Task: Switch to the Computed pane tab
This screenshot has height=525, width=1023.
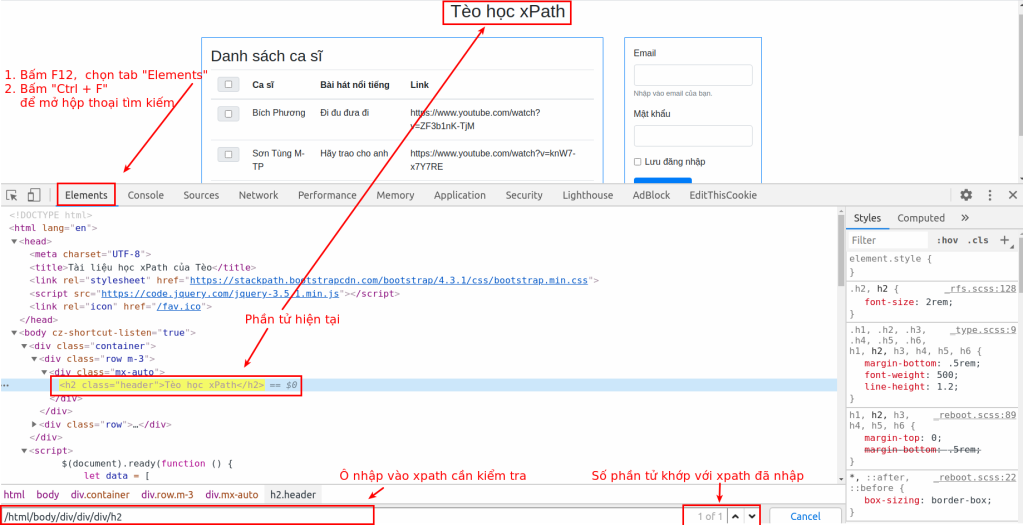Action: (921, 218)
